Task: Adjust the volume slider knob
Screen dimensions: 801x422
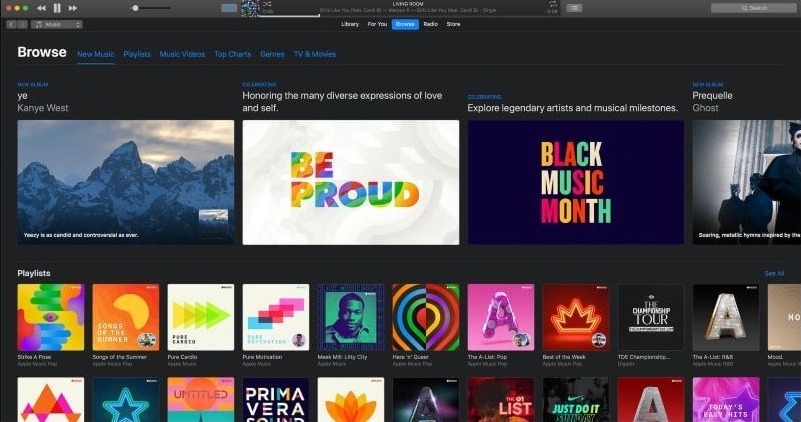Action: point(135,8)
